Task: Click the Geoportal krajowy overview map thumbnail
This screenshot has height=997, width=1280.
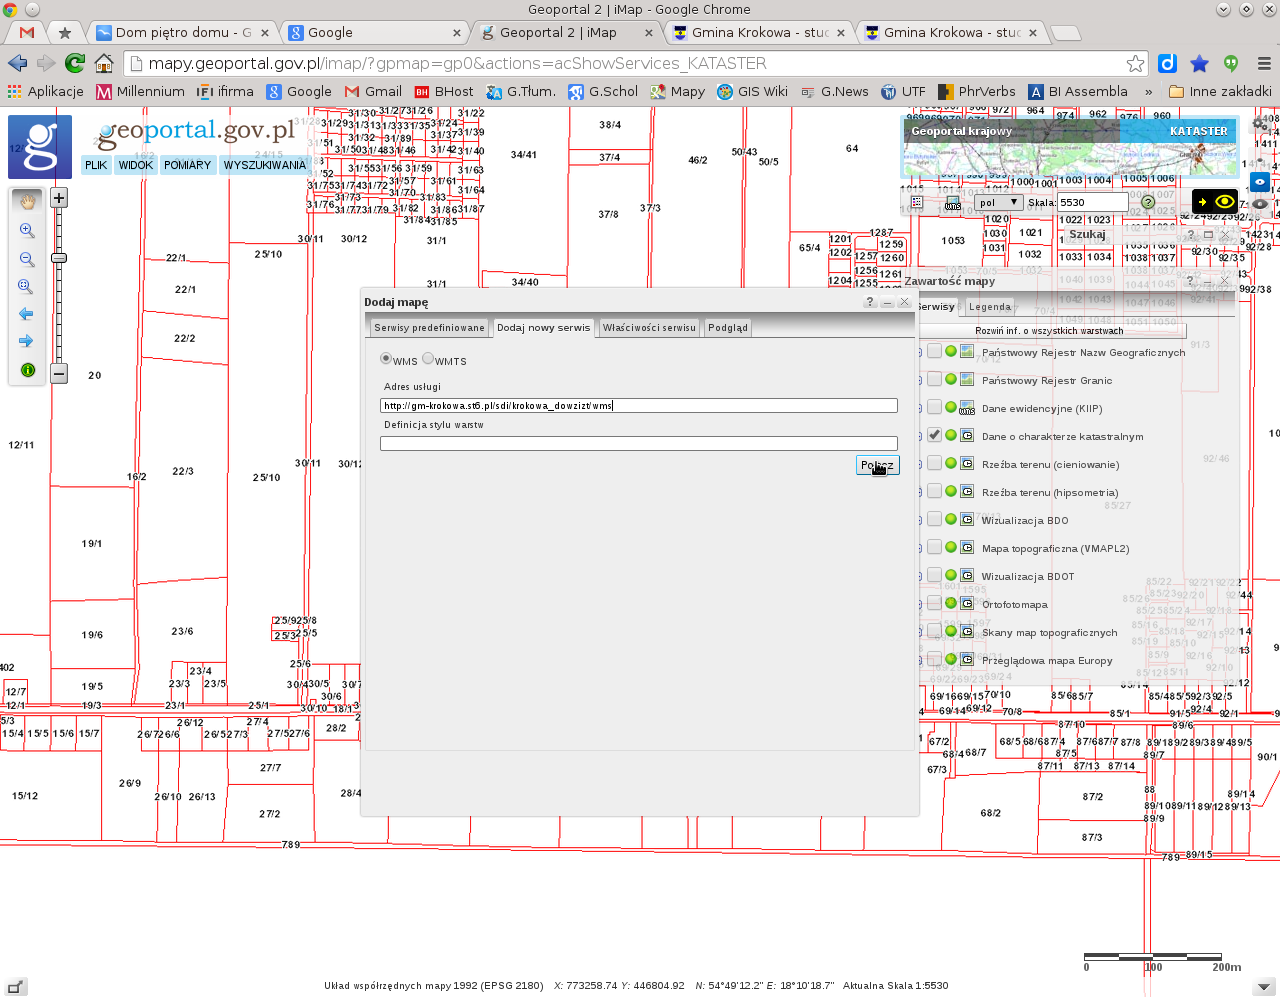Action: (x=1069, y=148)
